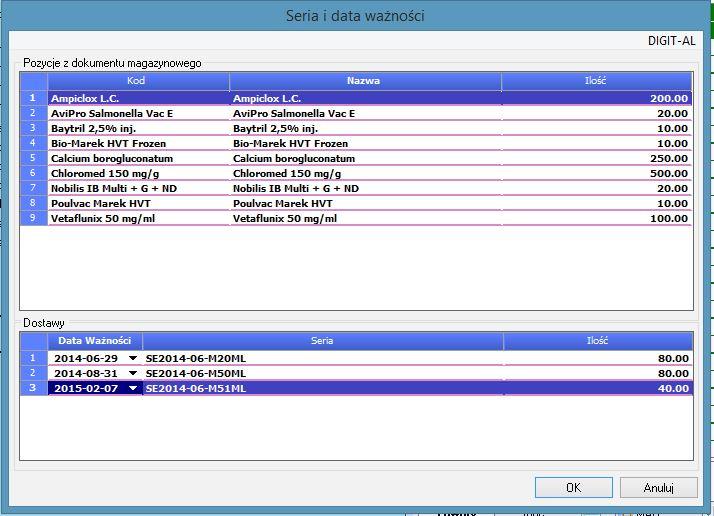The width and height of the screenshot is (714, 516).
Task: Select AviPro Salmonella Vac E in Kod column
Action: [x=138, y=113]
